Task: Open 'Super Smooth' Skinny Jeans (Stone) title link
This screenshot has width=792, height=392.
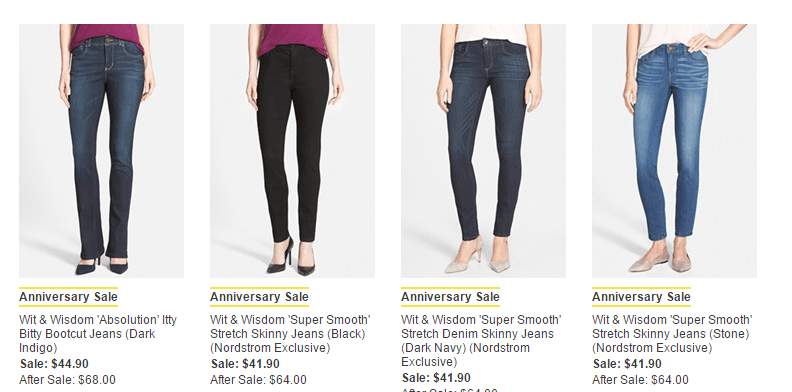Action: (672, 334)
